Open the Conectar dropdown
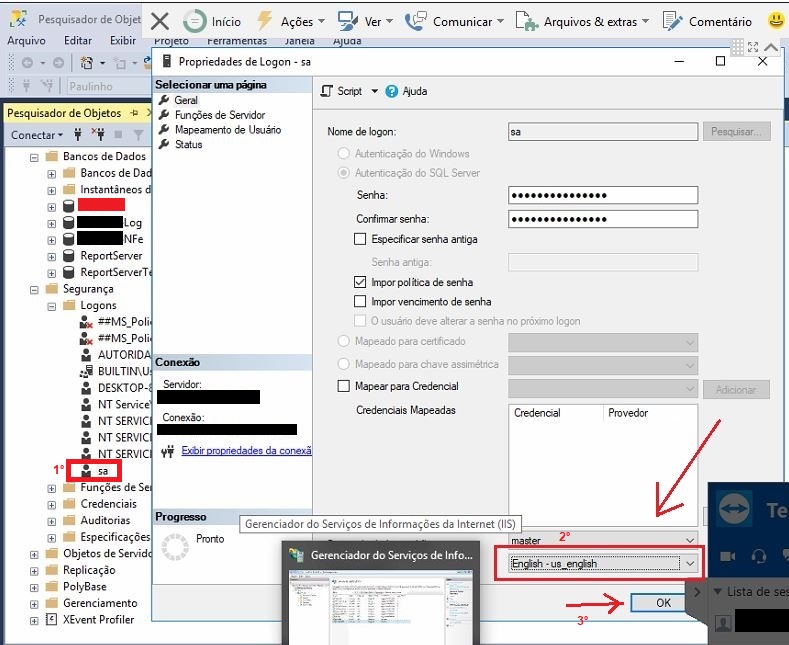 (x=37, y=135)
